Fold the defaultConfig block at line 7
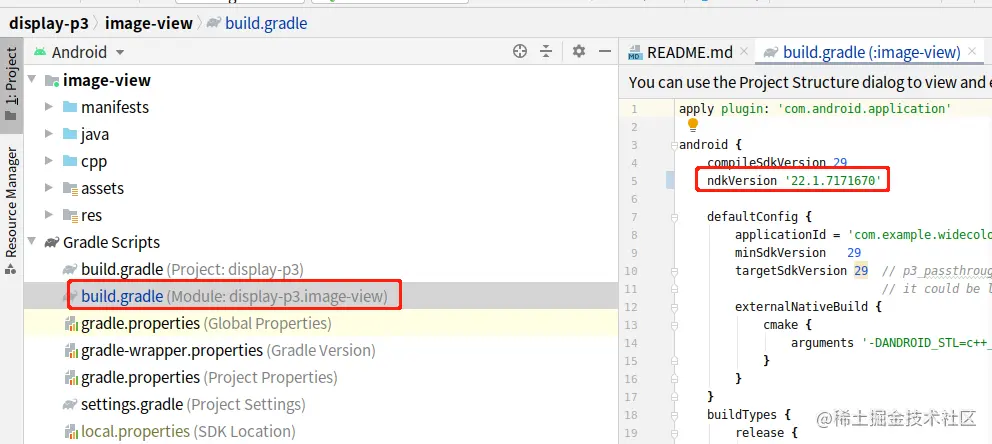Viewport: 992px width, 444px height. click(674, 217)
